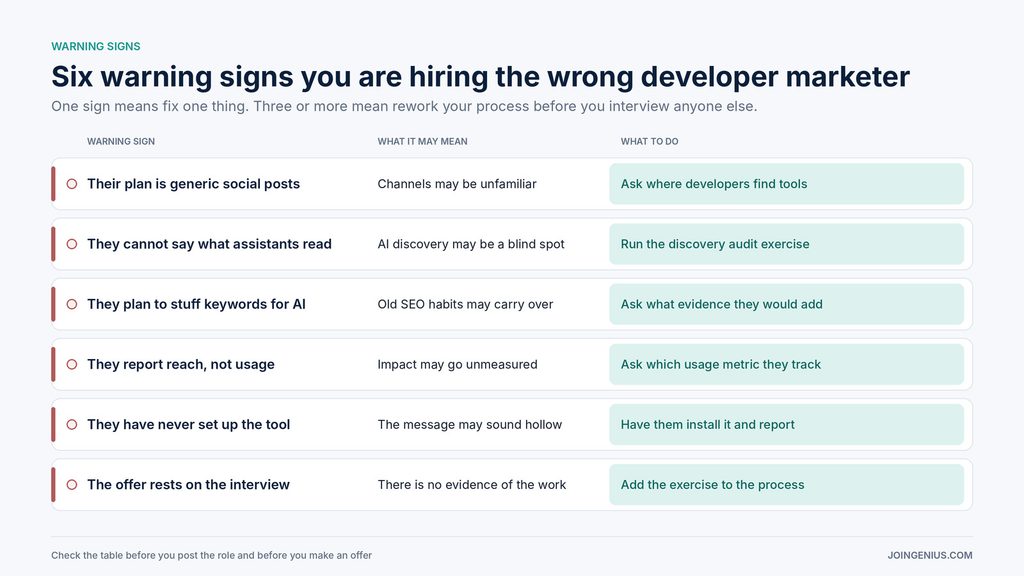Click 'AI discovery may be a blind spot' cell
Image resolution: width=1024 pixels, height=576 pixels.
[471, 244]
